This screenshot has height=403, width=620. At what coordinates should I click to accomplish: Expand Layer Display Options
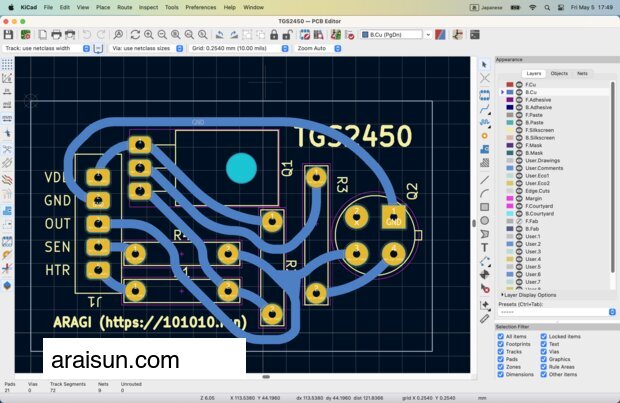coord(529,295)
